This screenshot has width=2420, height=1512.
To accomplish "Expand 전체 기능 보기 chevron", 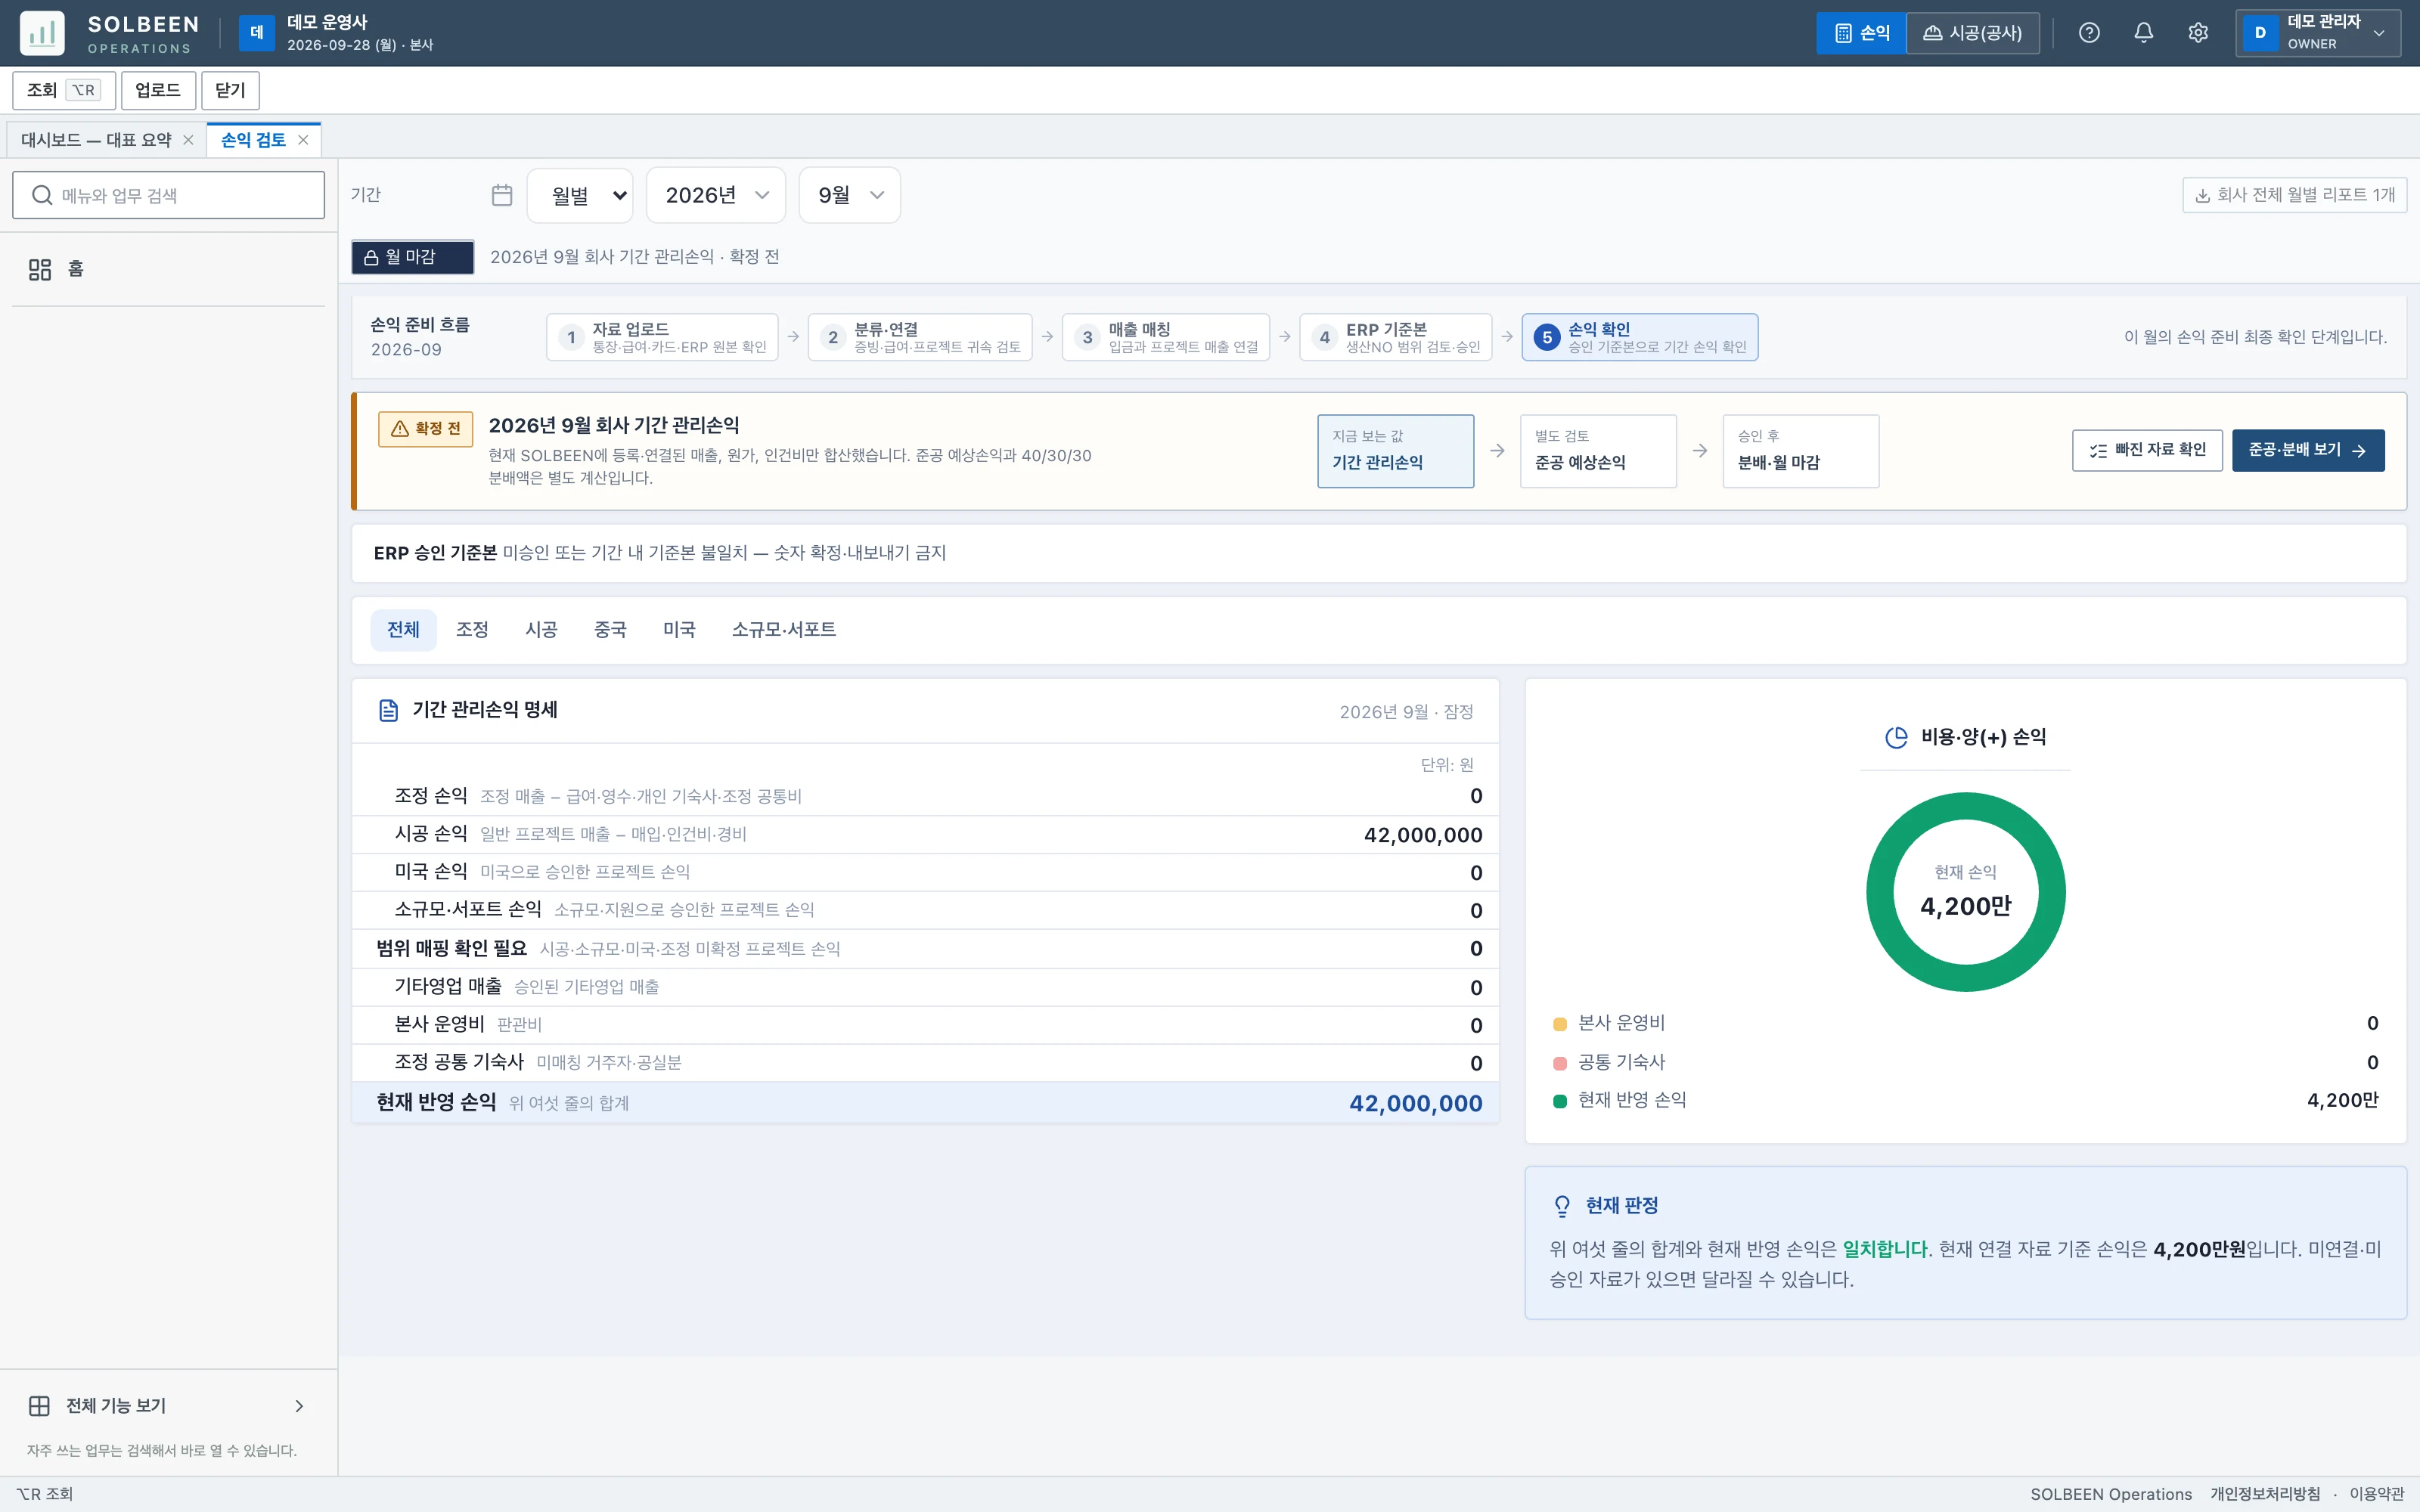I will point(299,1406).
